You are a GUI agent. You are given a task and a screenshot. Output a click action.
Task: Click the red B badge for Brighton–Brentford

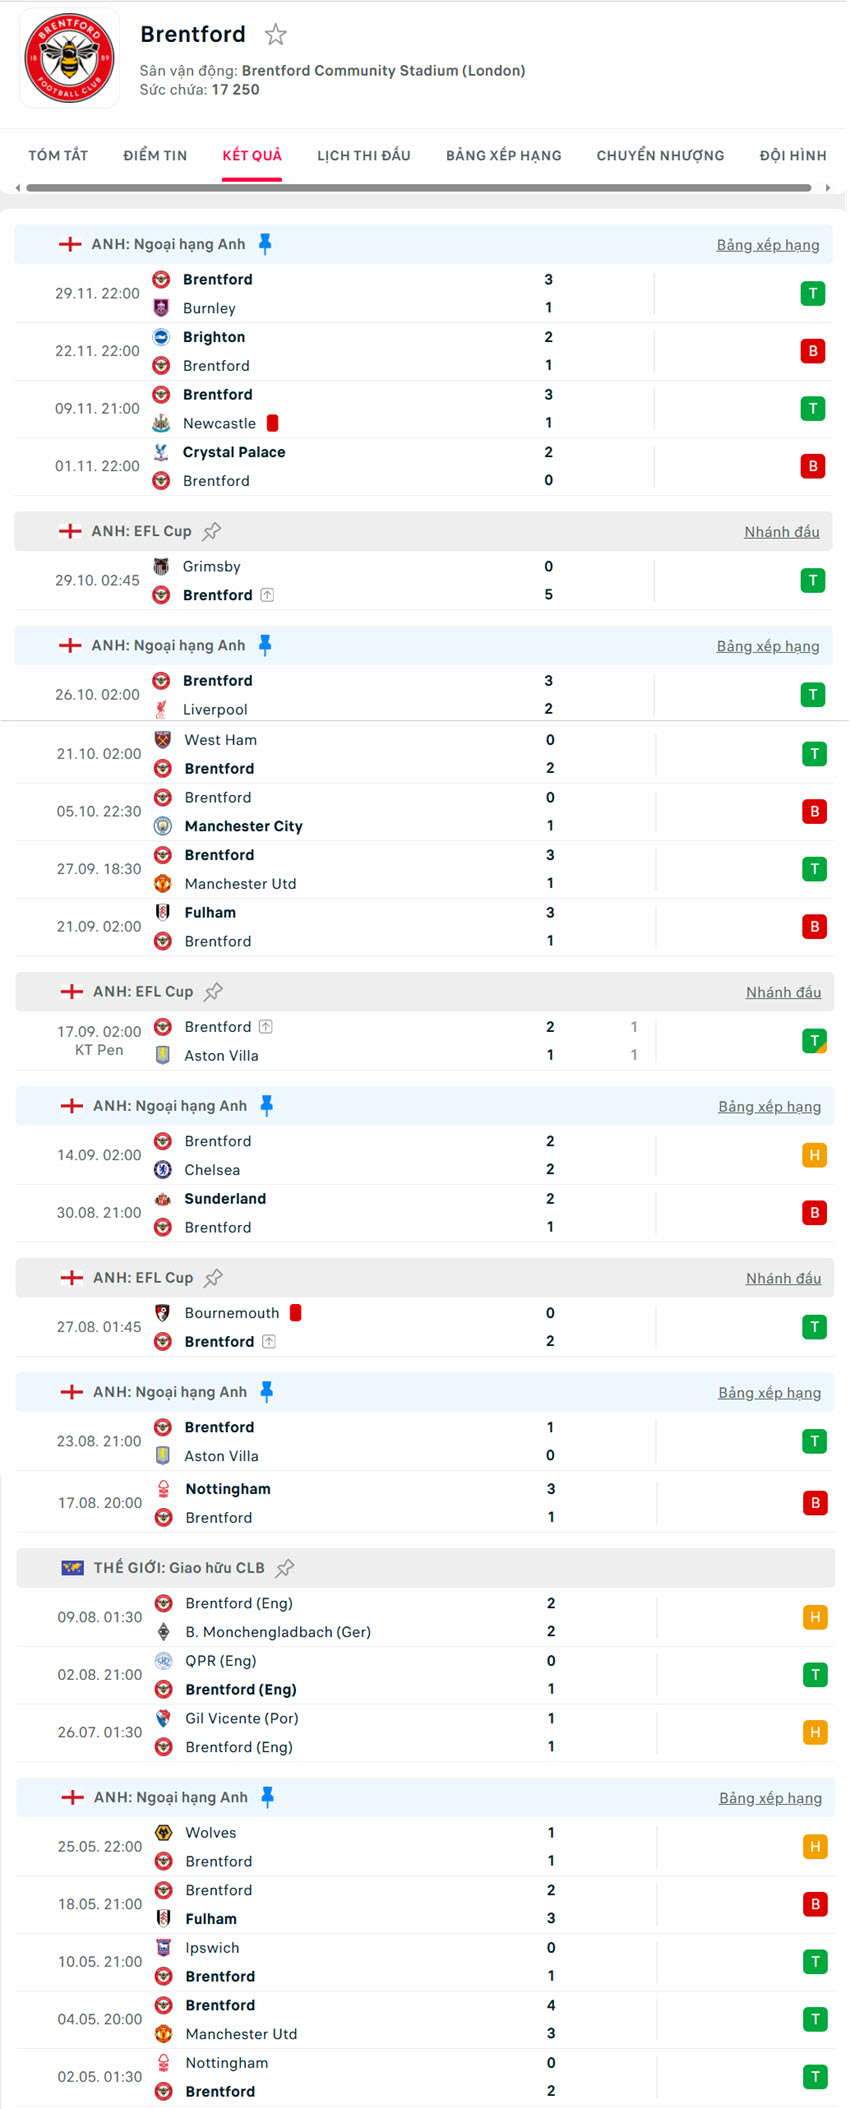(812, 351)
